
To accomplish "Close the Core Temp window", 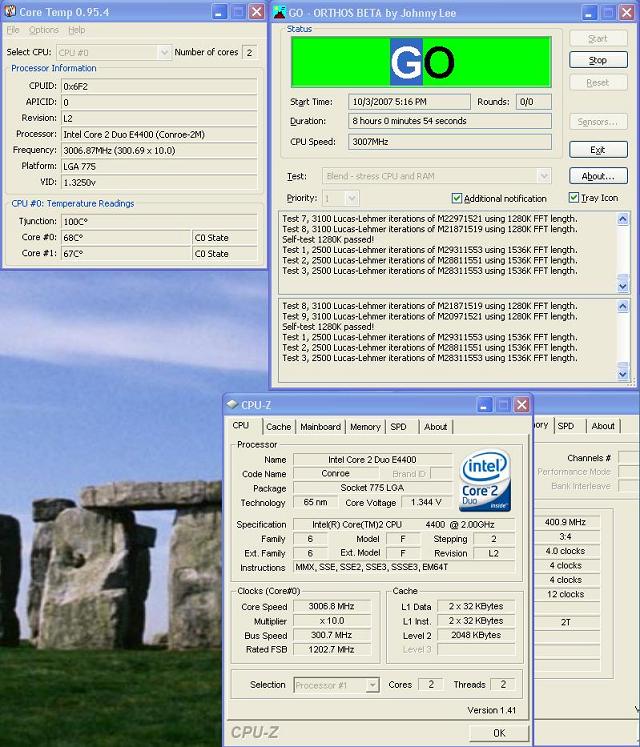I will [257, 12].
